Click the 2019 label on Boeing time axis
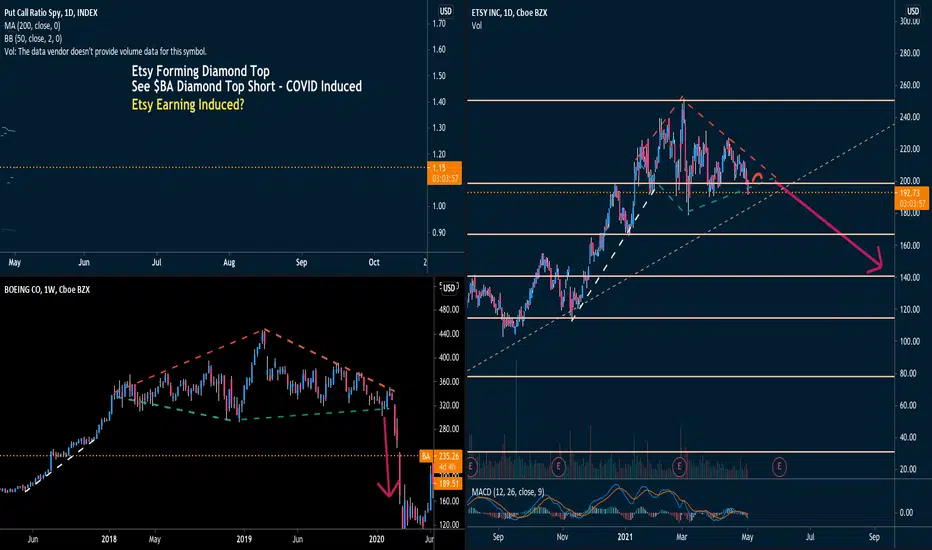 (244, 539)
